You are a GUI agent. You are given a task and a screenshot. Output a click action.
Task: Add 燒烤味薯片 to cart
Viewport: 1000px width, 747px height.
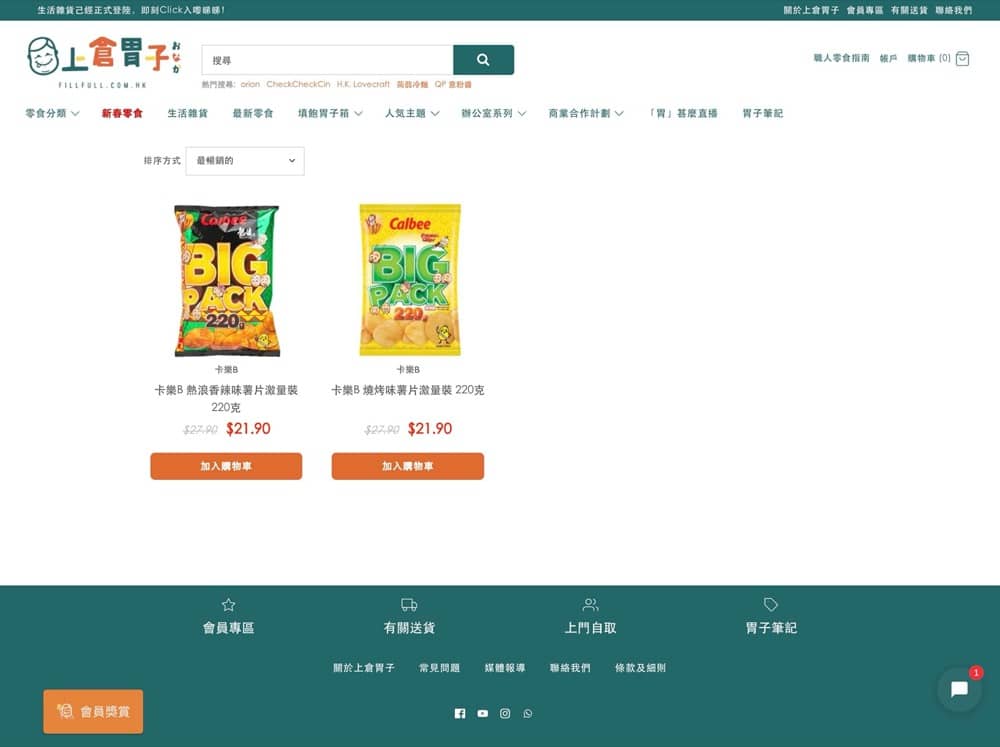(408, 466)
